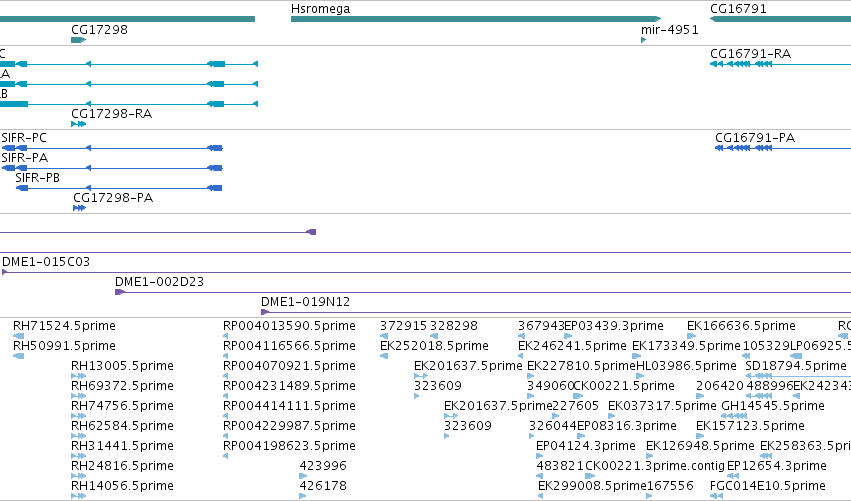Open the EK126948.5prime EST label
The image size is (851, 501).
(701, 446)
